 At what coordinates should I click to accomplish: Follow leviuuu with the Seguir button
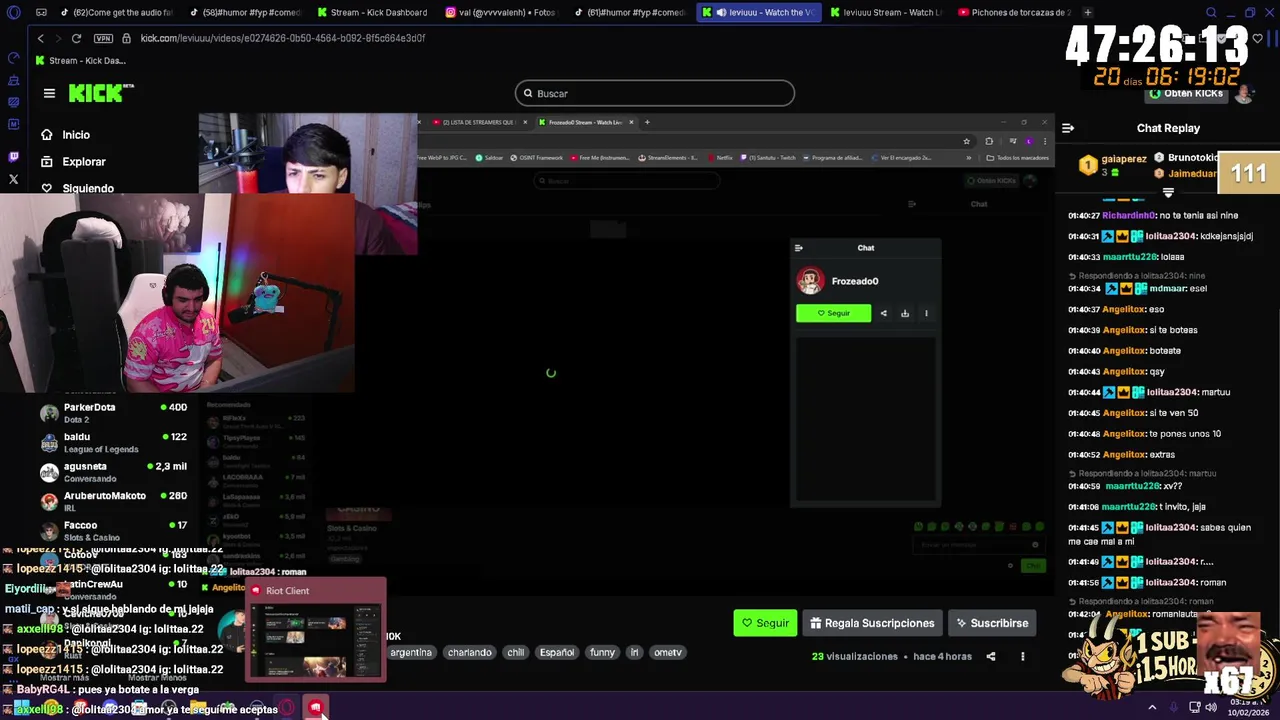(x=765, y=623)
